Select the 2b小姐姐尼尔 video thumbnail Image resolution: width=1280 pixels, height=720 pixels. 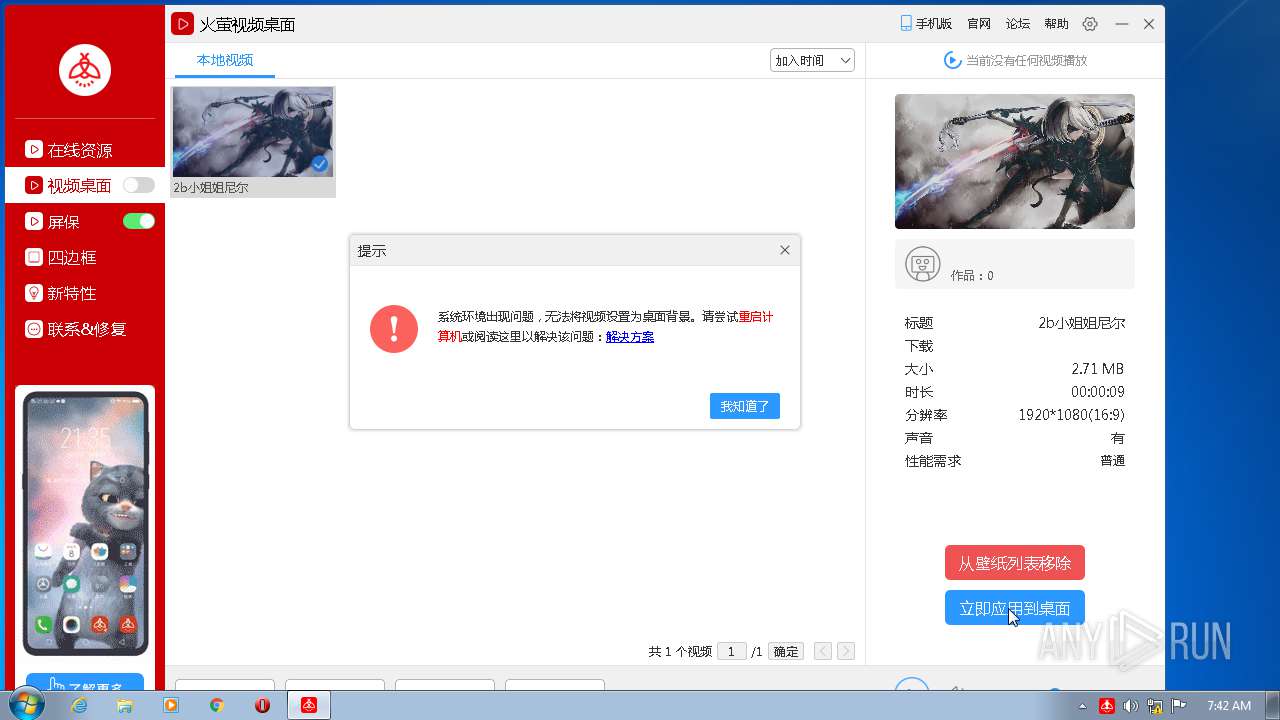253,132
